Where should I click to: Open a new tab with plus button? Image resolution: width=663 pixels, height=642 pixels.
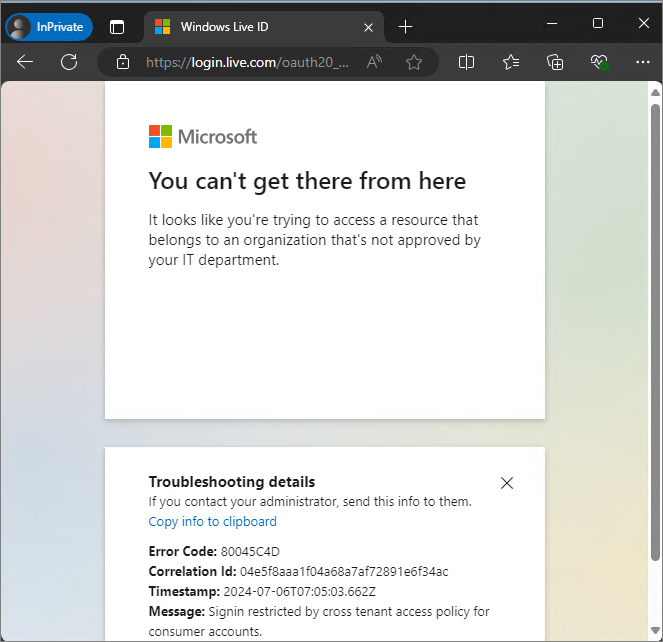(x=405, y=27)
